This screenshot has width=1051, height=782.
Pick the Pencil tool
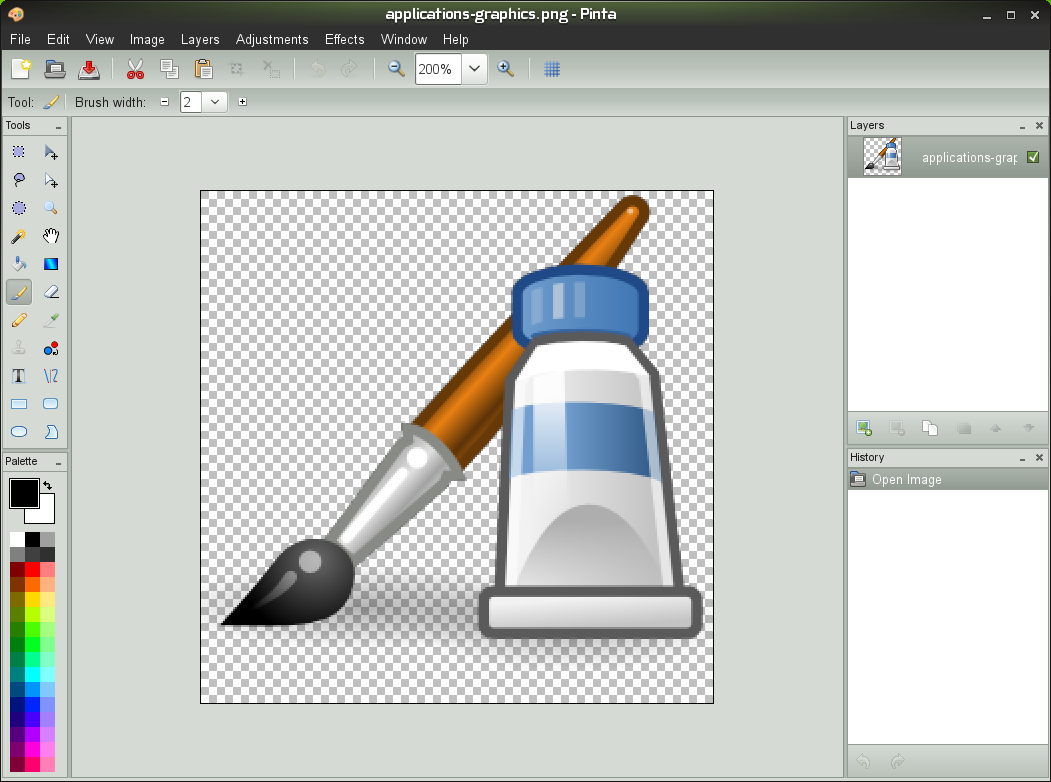18,320
